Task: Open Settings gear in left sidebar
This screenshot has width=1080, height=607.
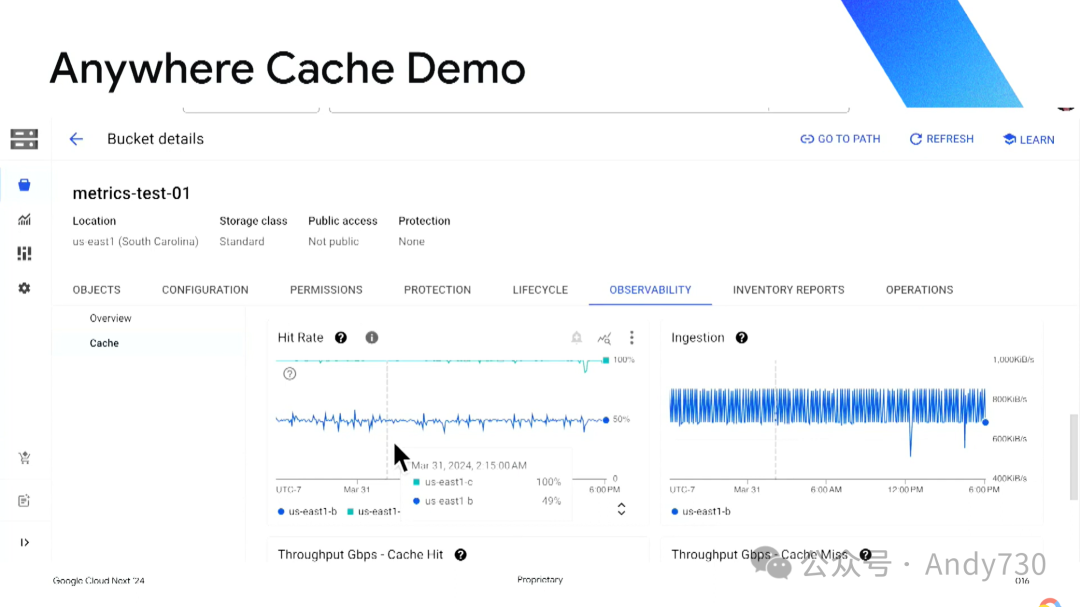Action: (24, 288)
